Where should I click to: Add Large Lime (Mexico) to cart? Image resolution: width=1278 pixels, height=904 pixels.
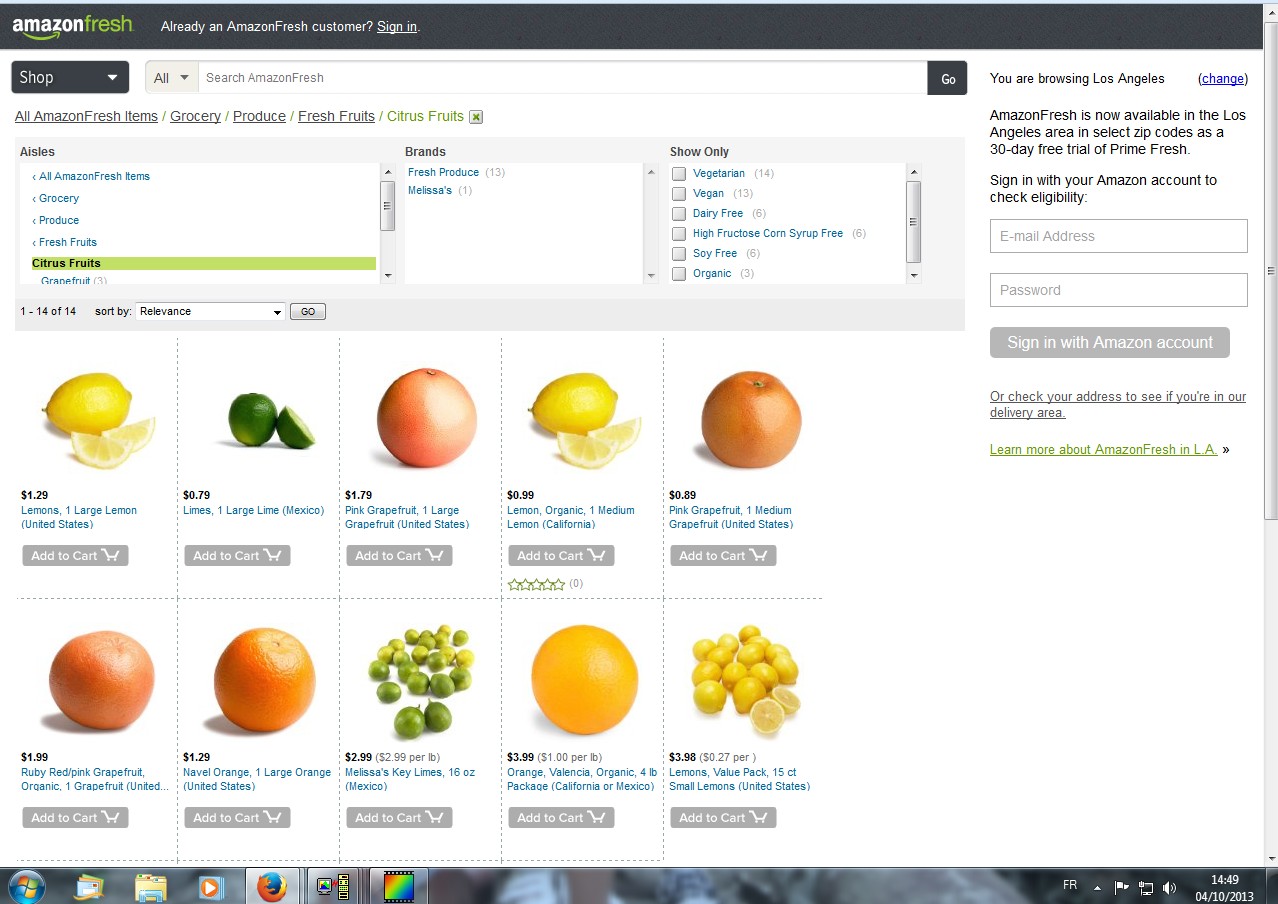(x=237, y=555)
